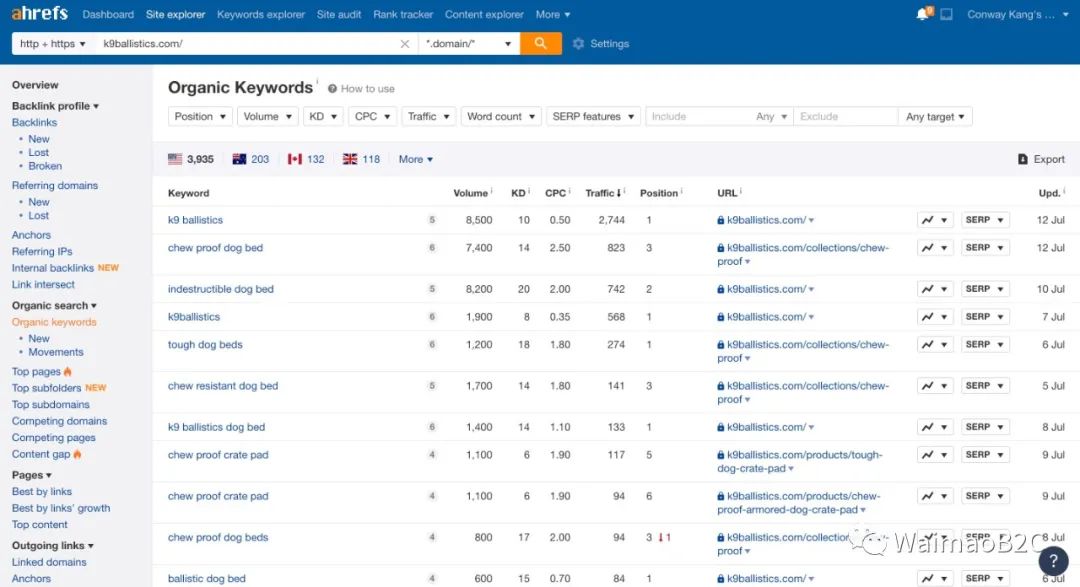
Task: Go to Site audit in top menu
Action: 339,15
